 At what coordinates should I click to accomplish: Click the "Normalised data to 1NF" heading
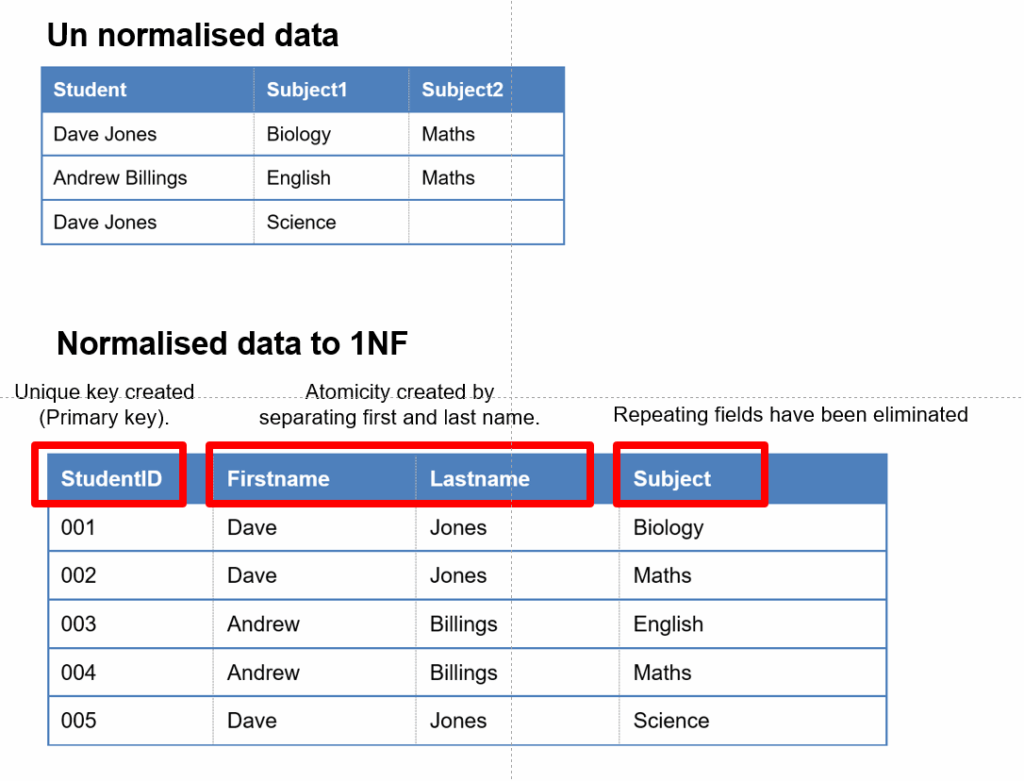[232, 344]
